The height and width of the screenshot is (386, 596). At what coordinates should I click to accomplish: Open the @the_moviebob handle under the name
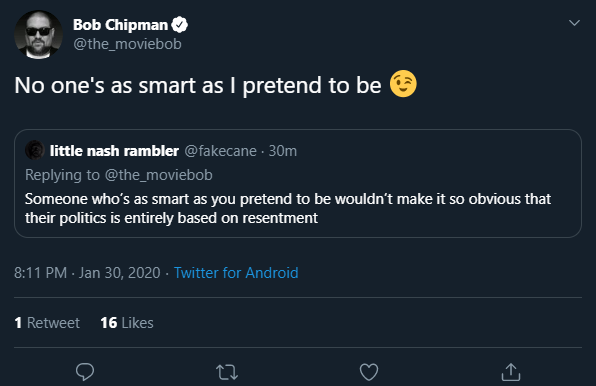pos(127,44)
